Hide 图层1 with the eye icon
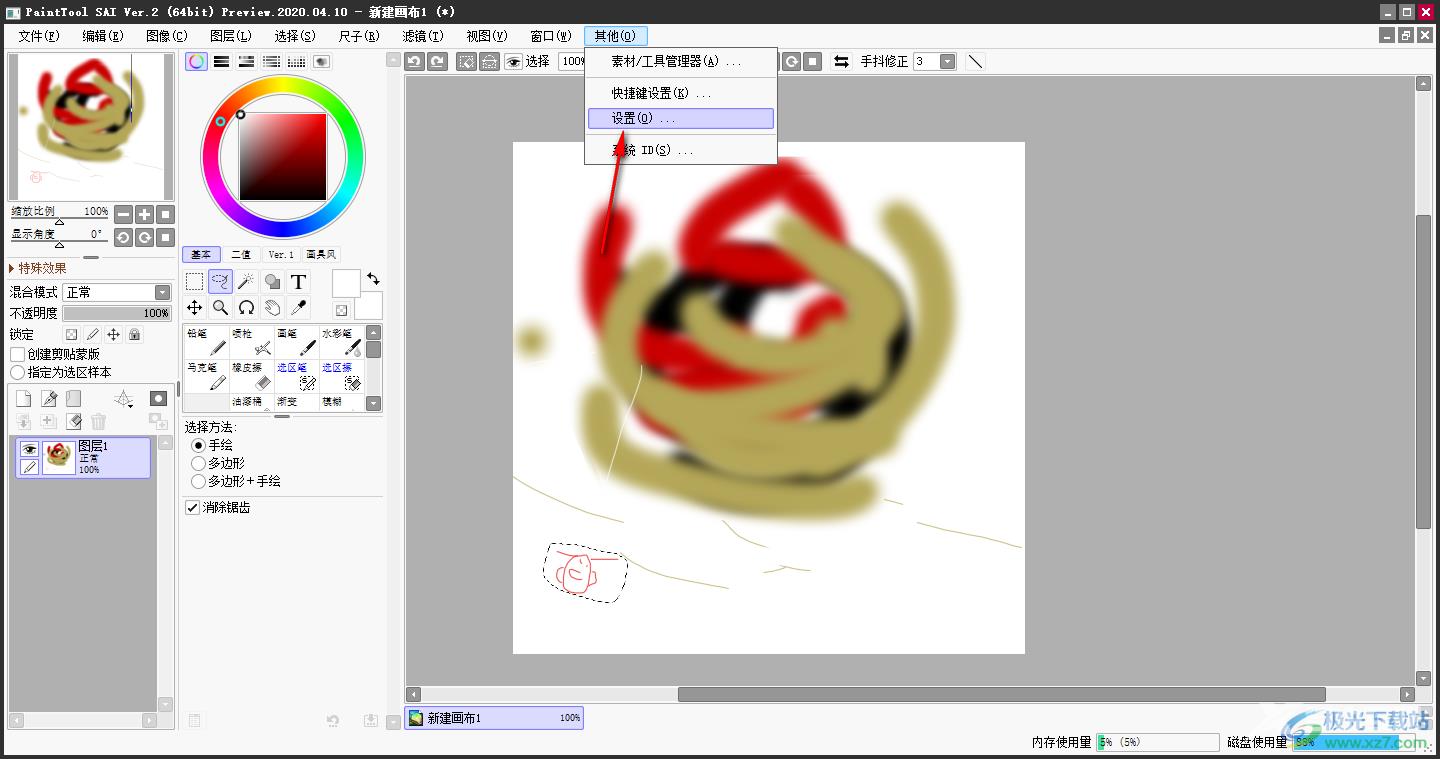 [x=29, y=449]
